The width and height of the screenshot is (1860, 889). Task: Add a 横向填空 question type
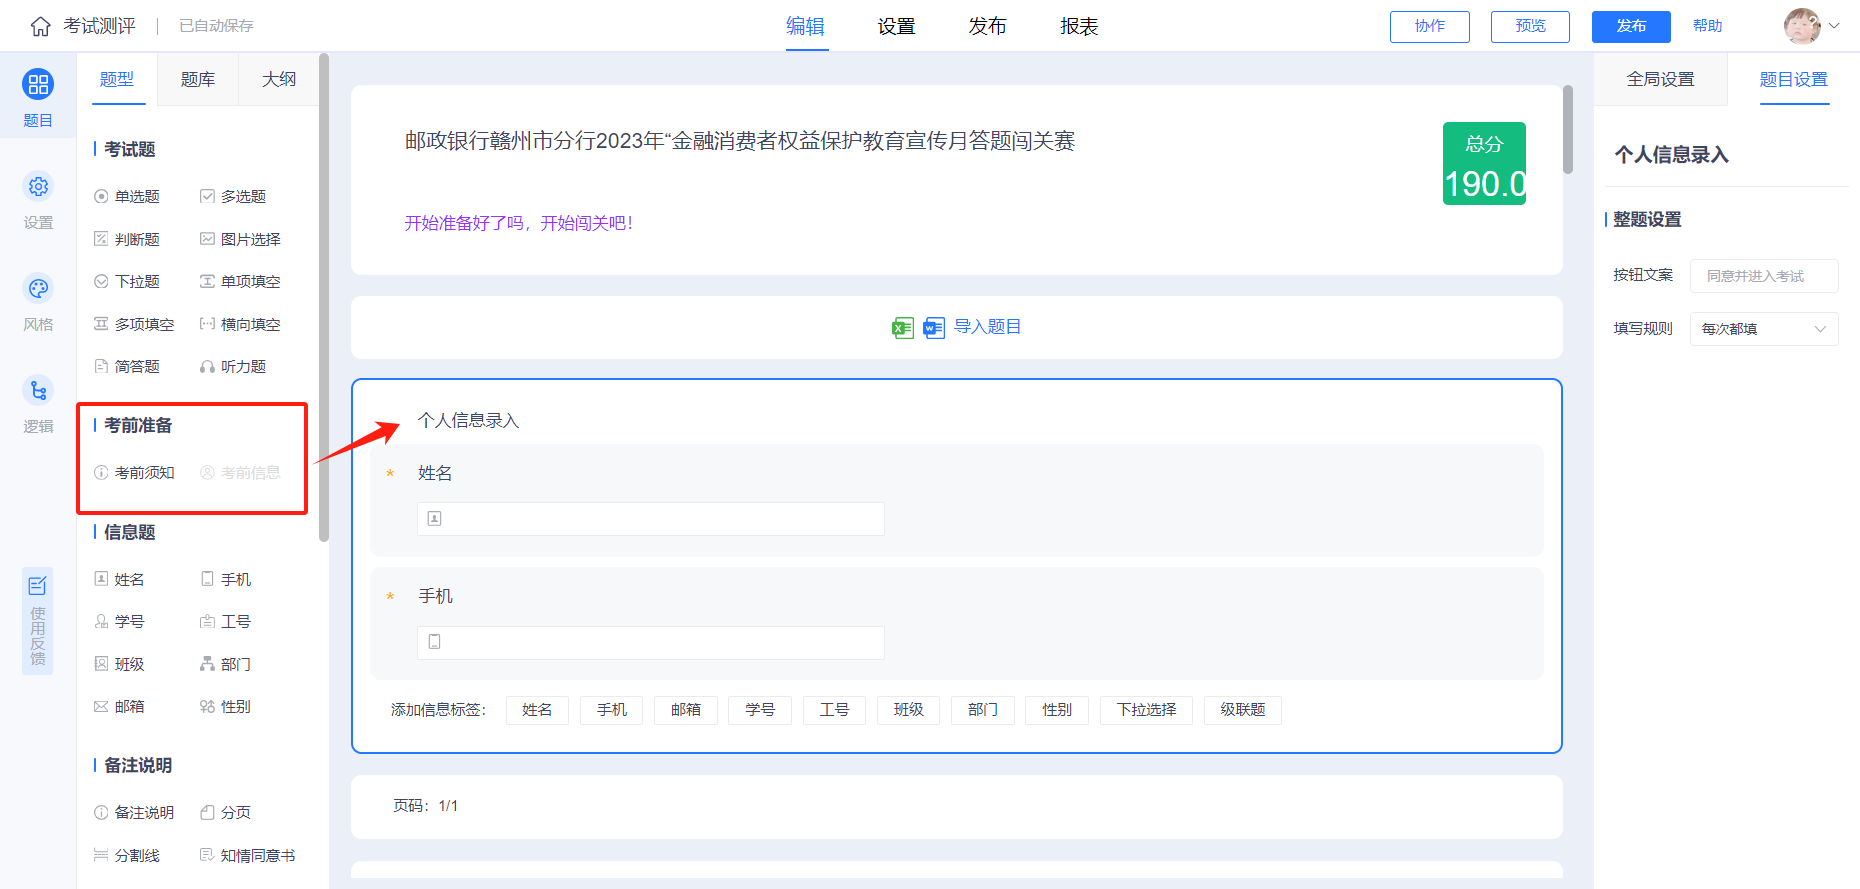click(x=240, y=324)
